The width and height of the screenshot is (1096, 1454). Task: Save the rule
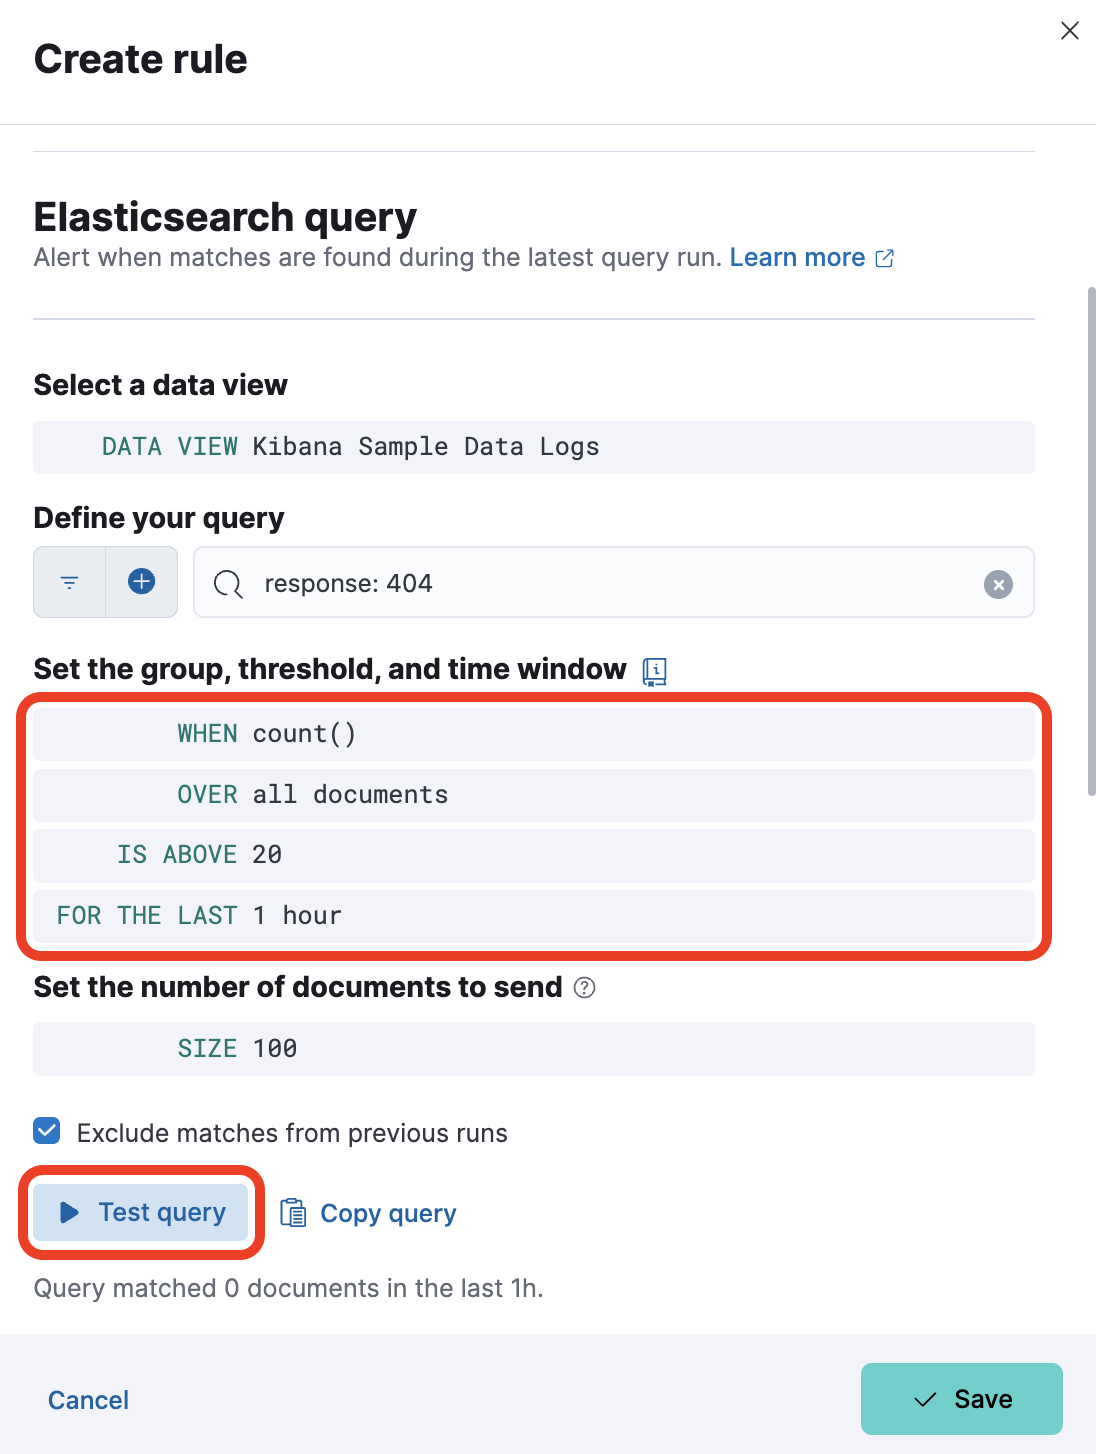[x=962, y=1399]
